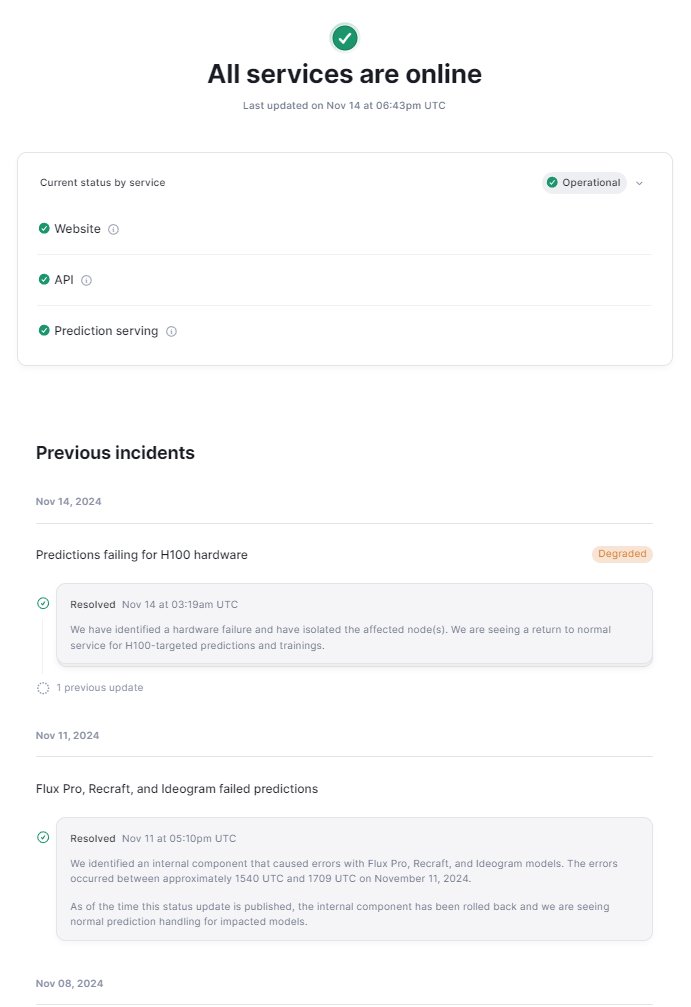Click the large green checkmark status icon
The width and height of the screenshot is (691, 1007).
345,38
